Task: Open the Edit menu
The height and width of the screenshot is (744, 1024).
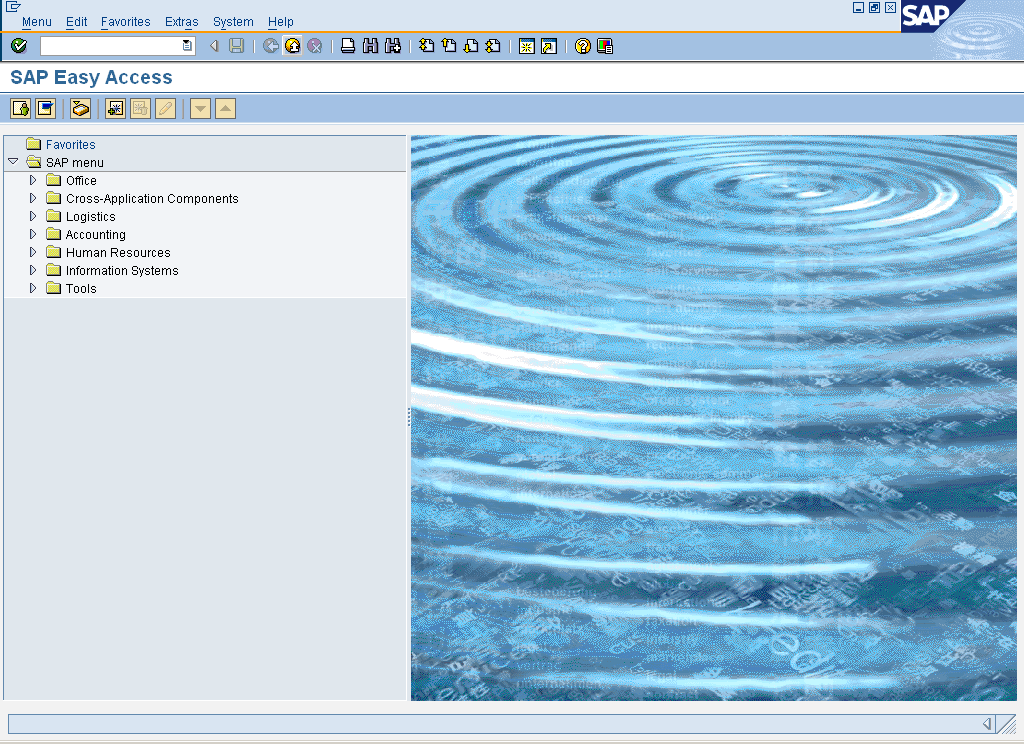Action: pos(76,22)
